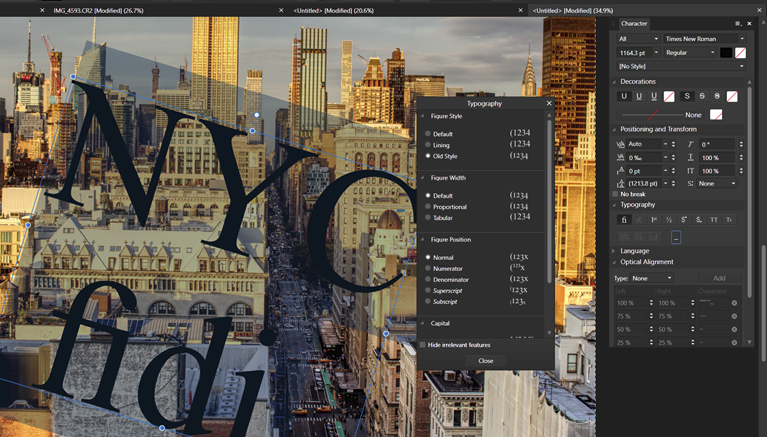Collapse the Positioning and Transform section
767x437 pixels.
(614, 129)
